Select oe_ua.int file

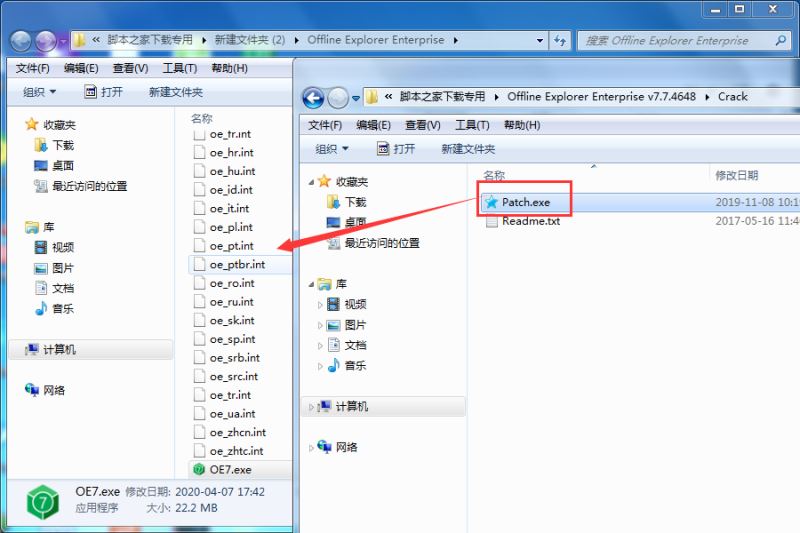(232, 414)
